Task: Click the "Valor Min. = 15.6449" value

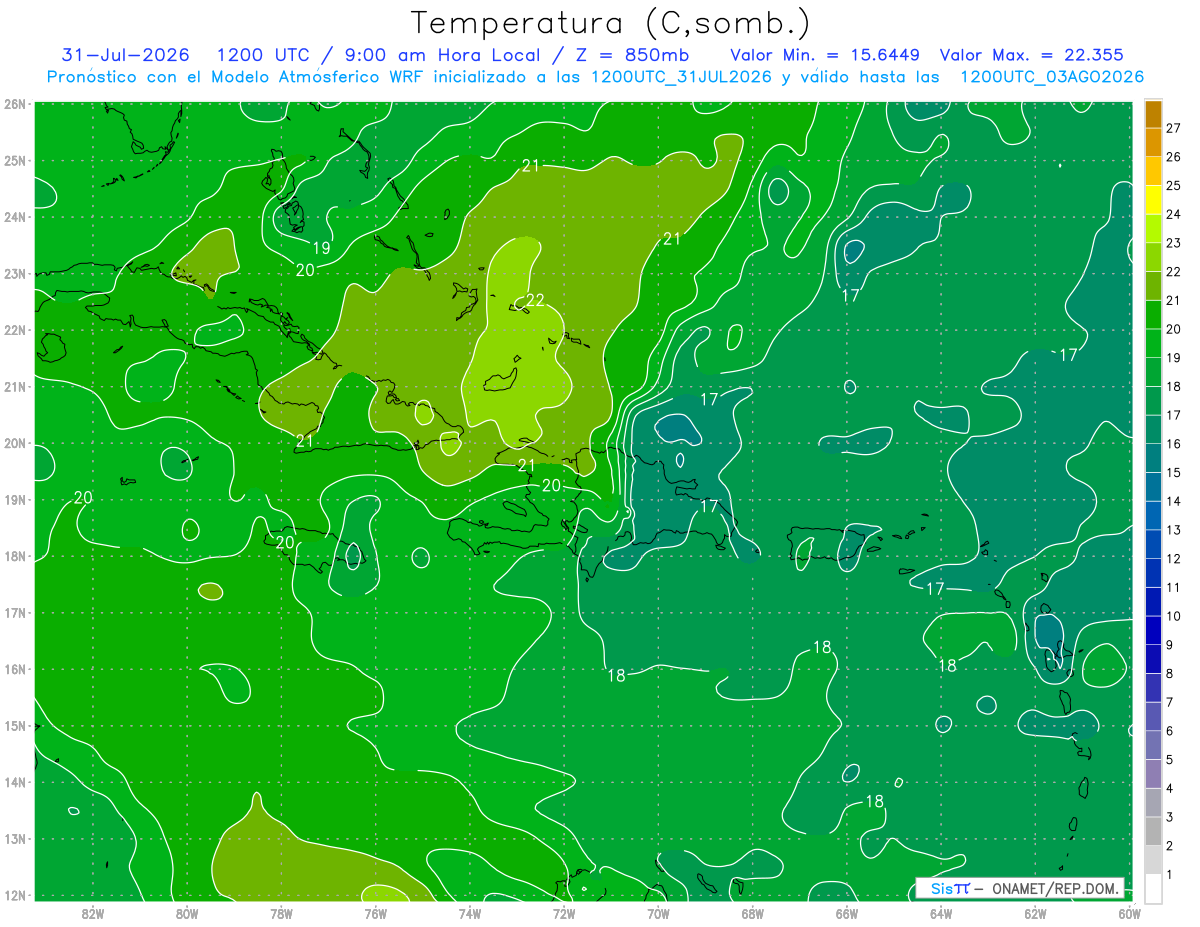Action: pos(825,54)
